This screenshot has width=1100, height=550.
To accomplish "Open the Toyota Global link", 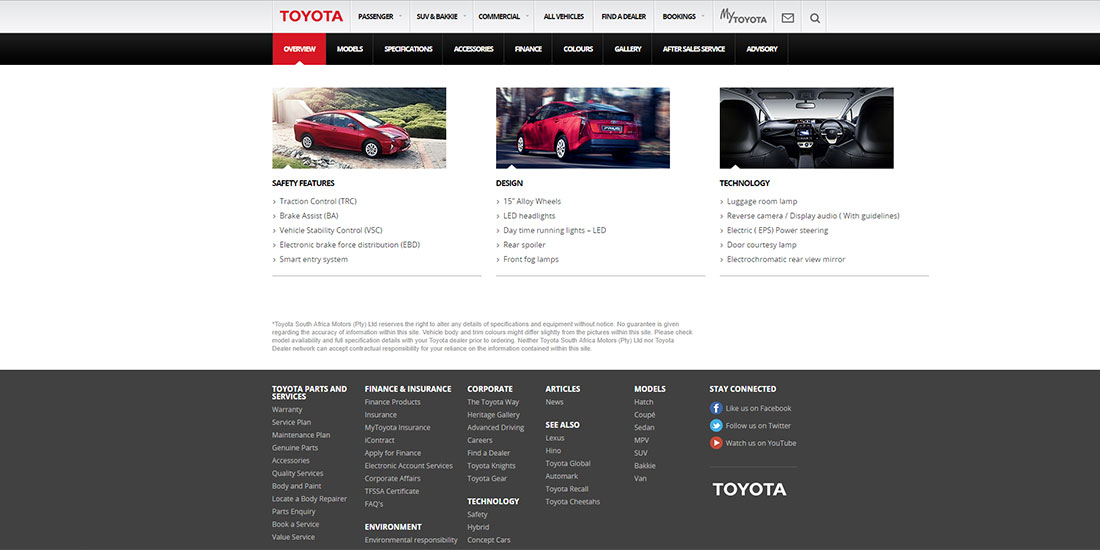I will [x=568, y=463].
